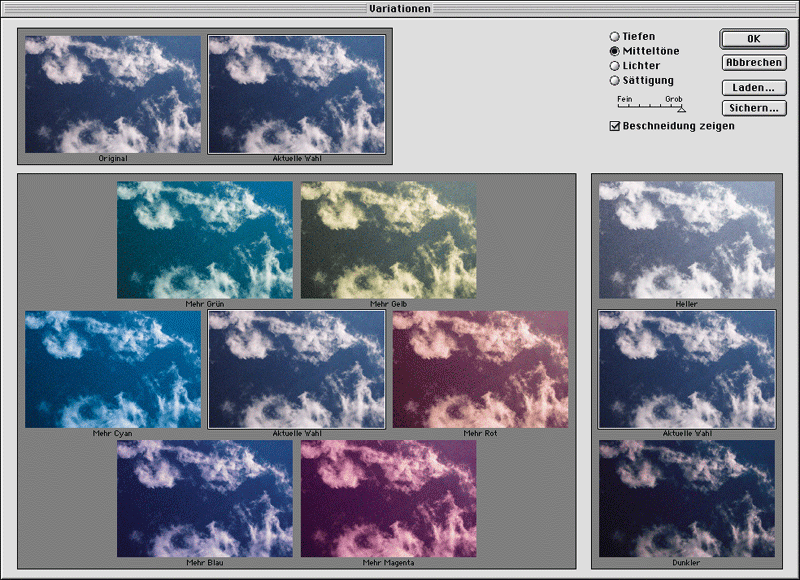This screenshot has width=800, height=580.
Task: Click the center Aktuelle Wahl thumbnail
Action: [x=296, y=369]
